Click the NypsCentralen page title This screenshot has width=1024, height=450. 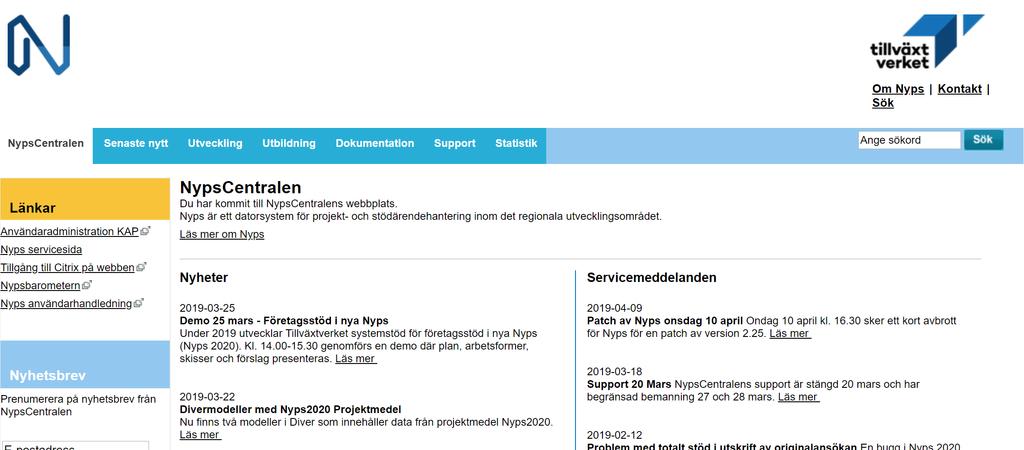click(x=240, y=187)
